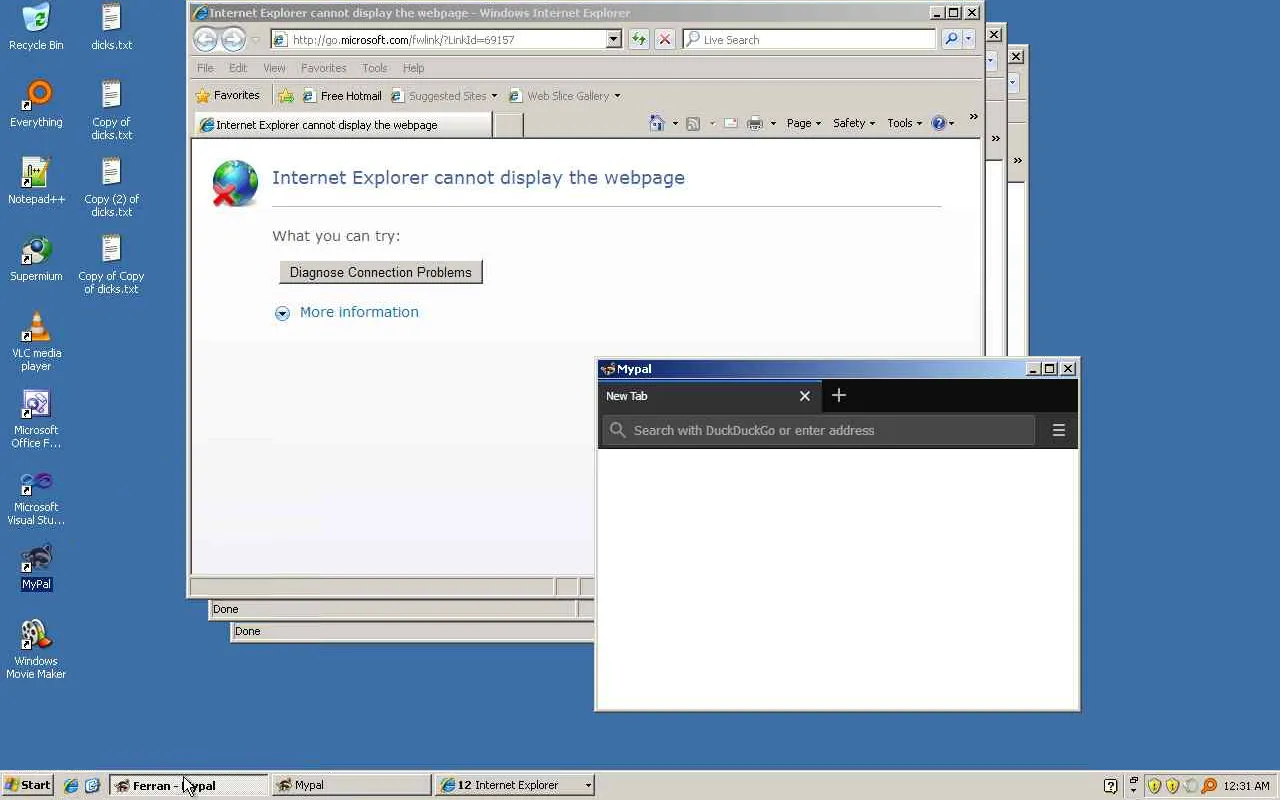Image resolution: width=1280 pixels, height=800 pixels.
Task: Open the address bar dropdown arrow
Action: 613,39
